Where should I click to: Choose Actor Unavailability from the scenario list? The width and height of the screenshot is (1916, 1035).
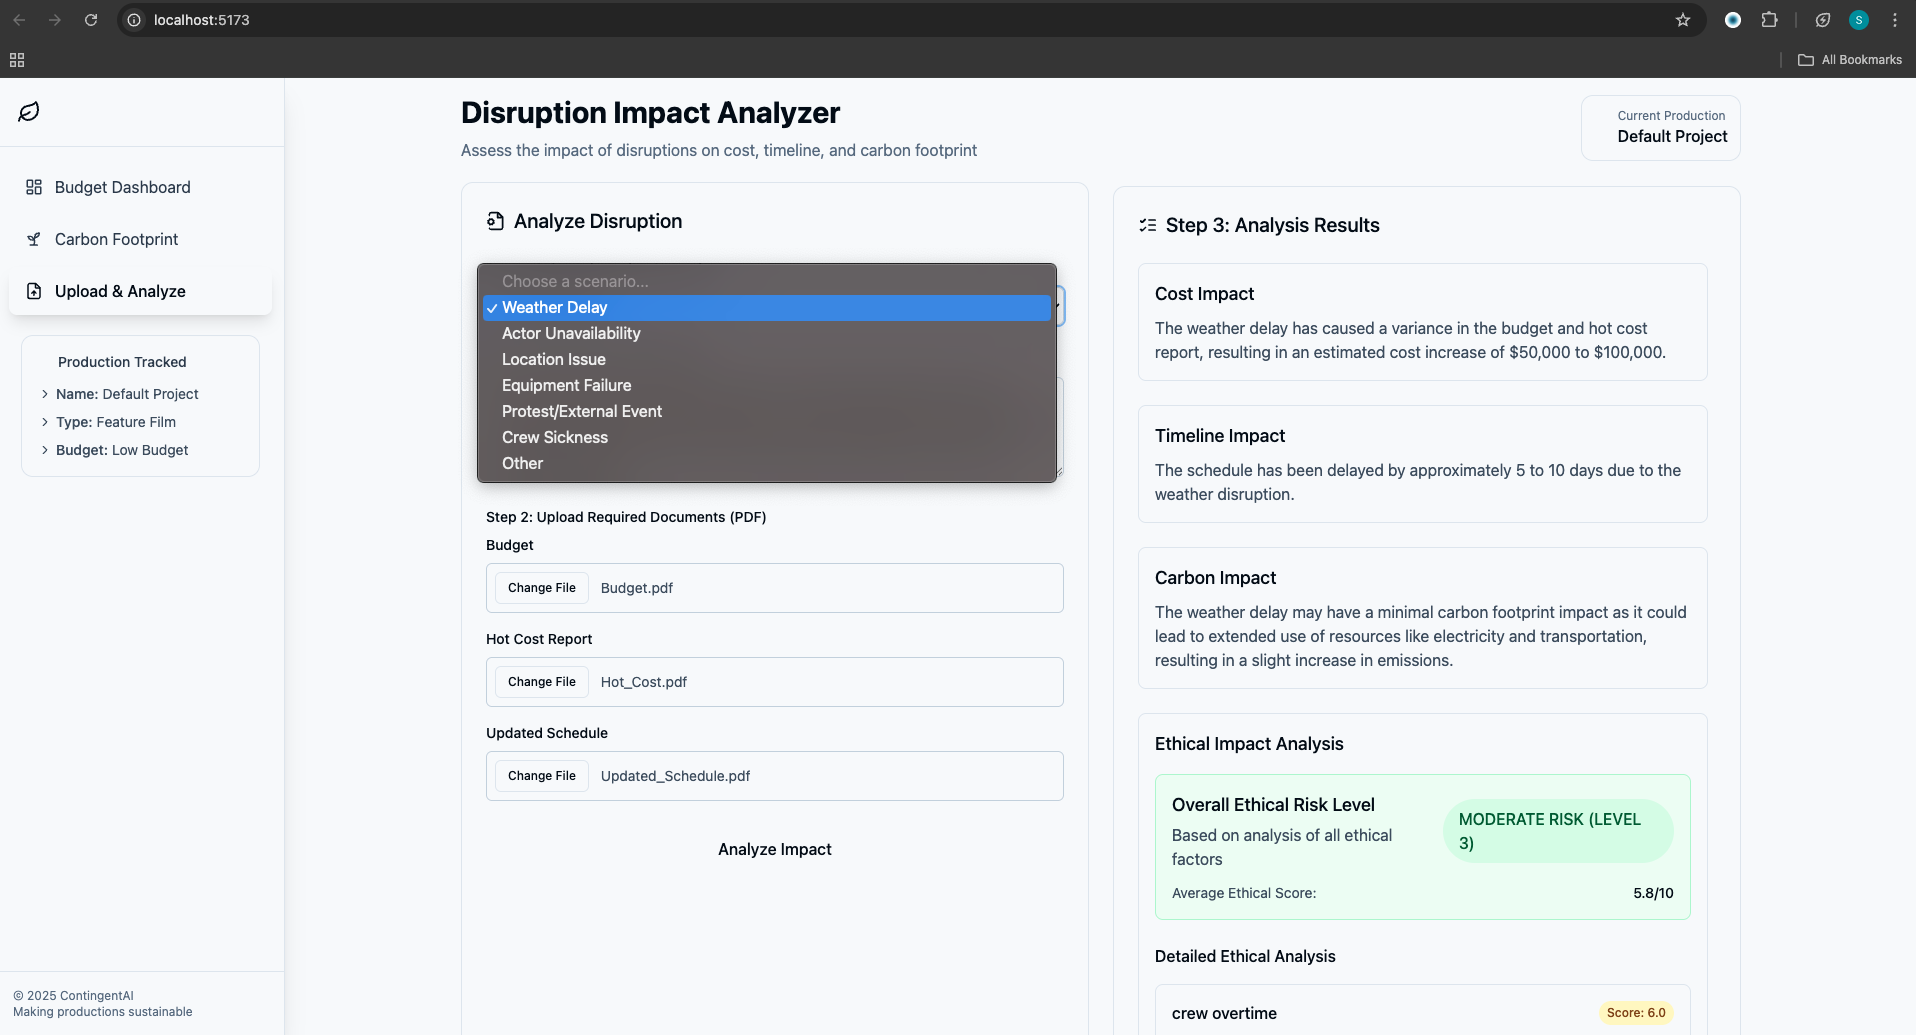pos(767,334)
